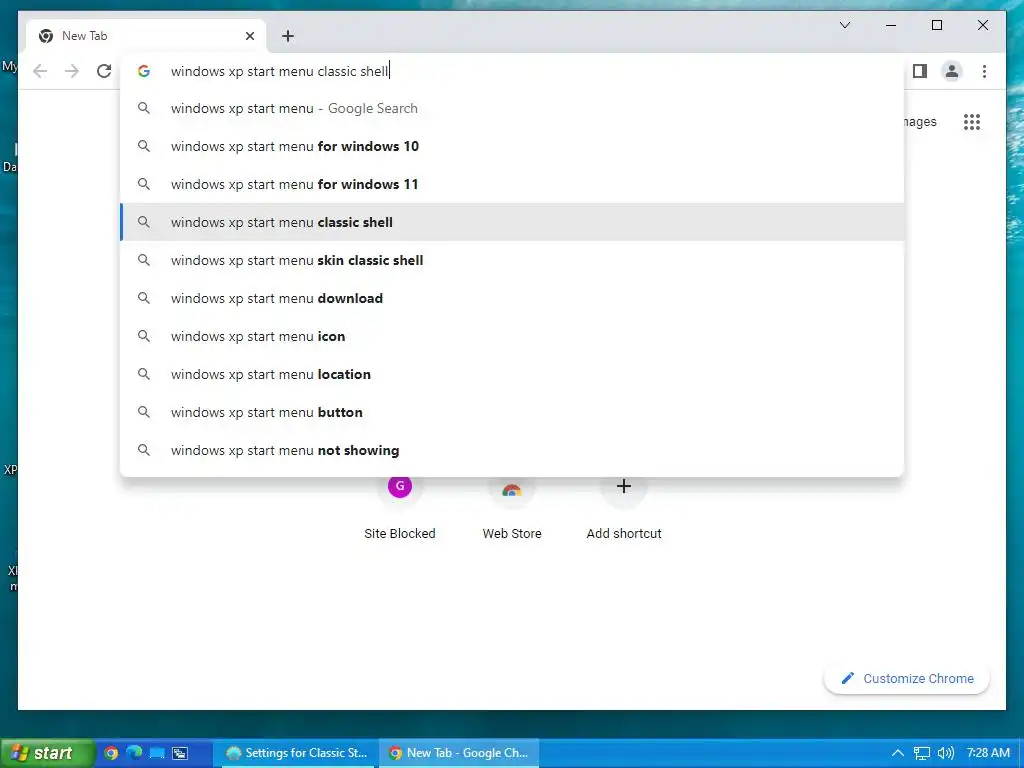Select the New Tab browser tab

coord(146,36)
